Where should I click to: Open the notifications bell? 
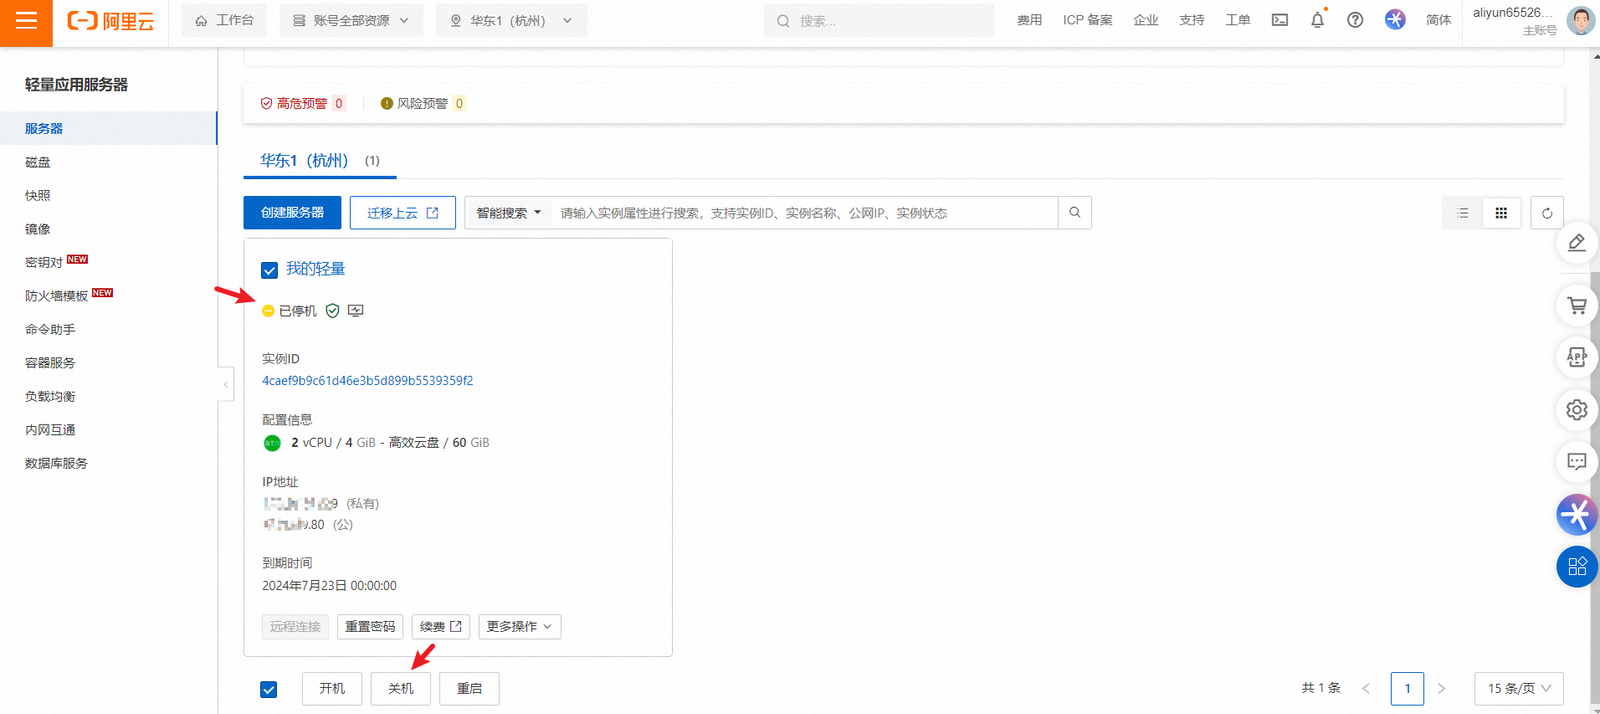(1318, 20)
